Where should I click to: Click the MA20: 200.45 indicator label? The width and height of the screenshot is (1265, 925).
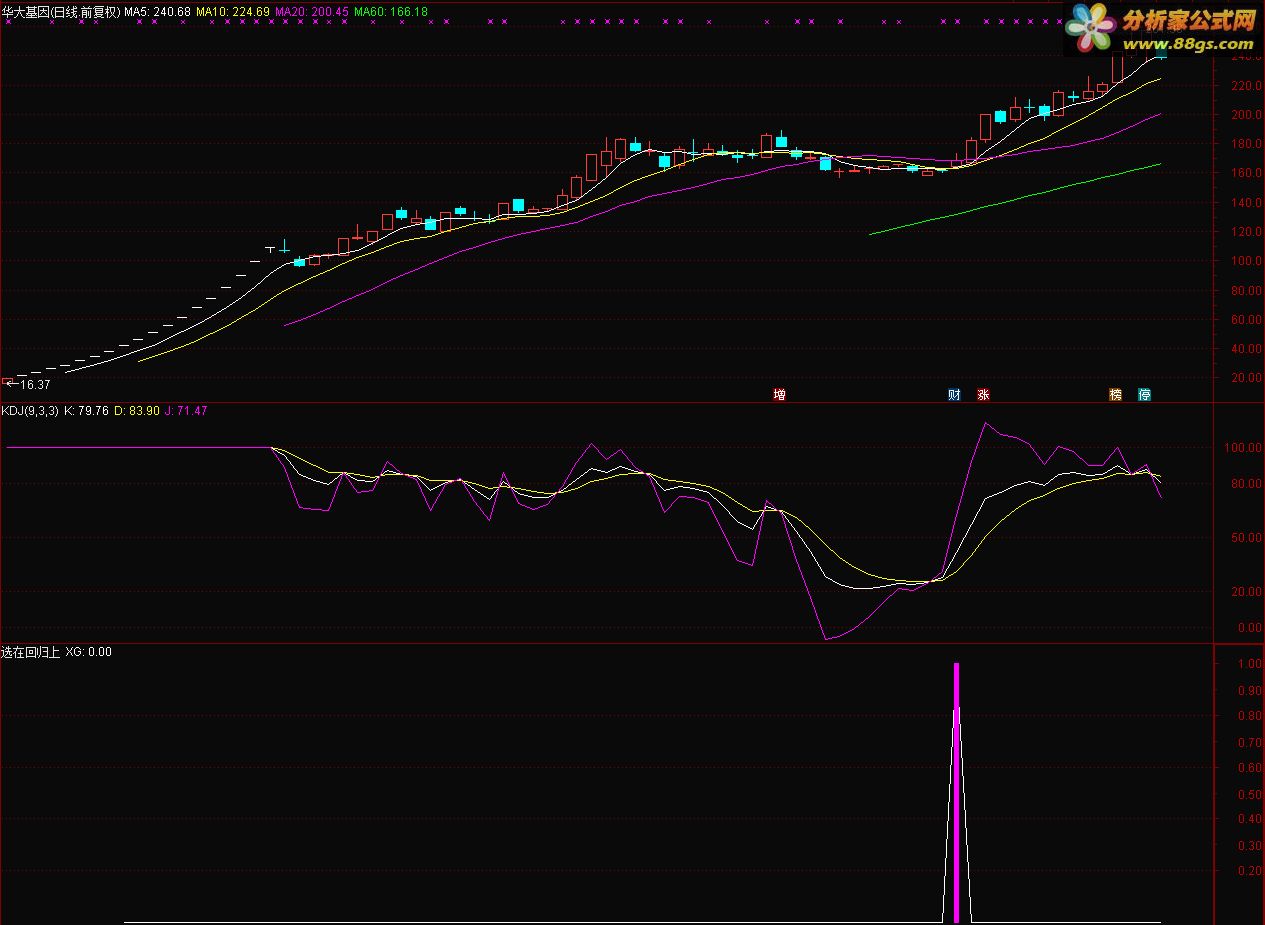(312, 12)
